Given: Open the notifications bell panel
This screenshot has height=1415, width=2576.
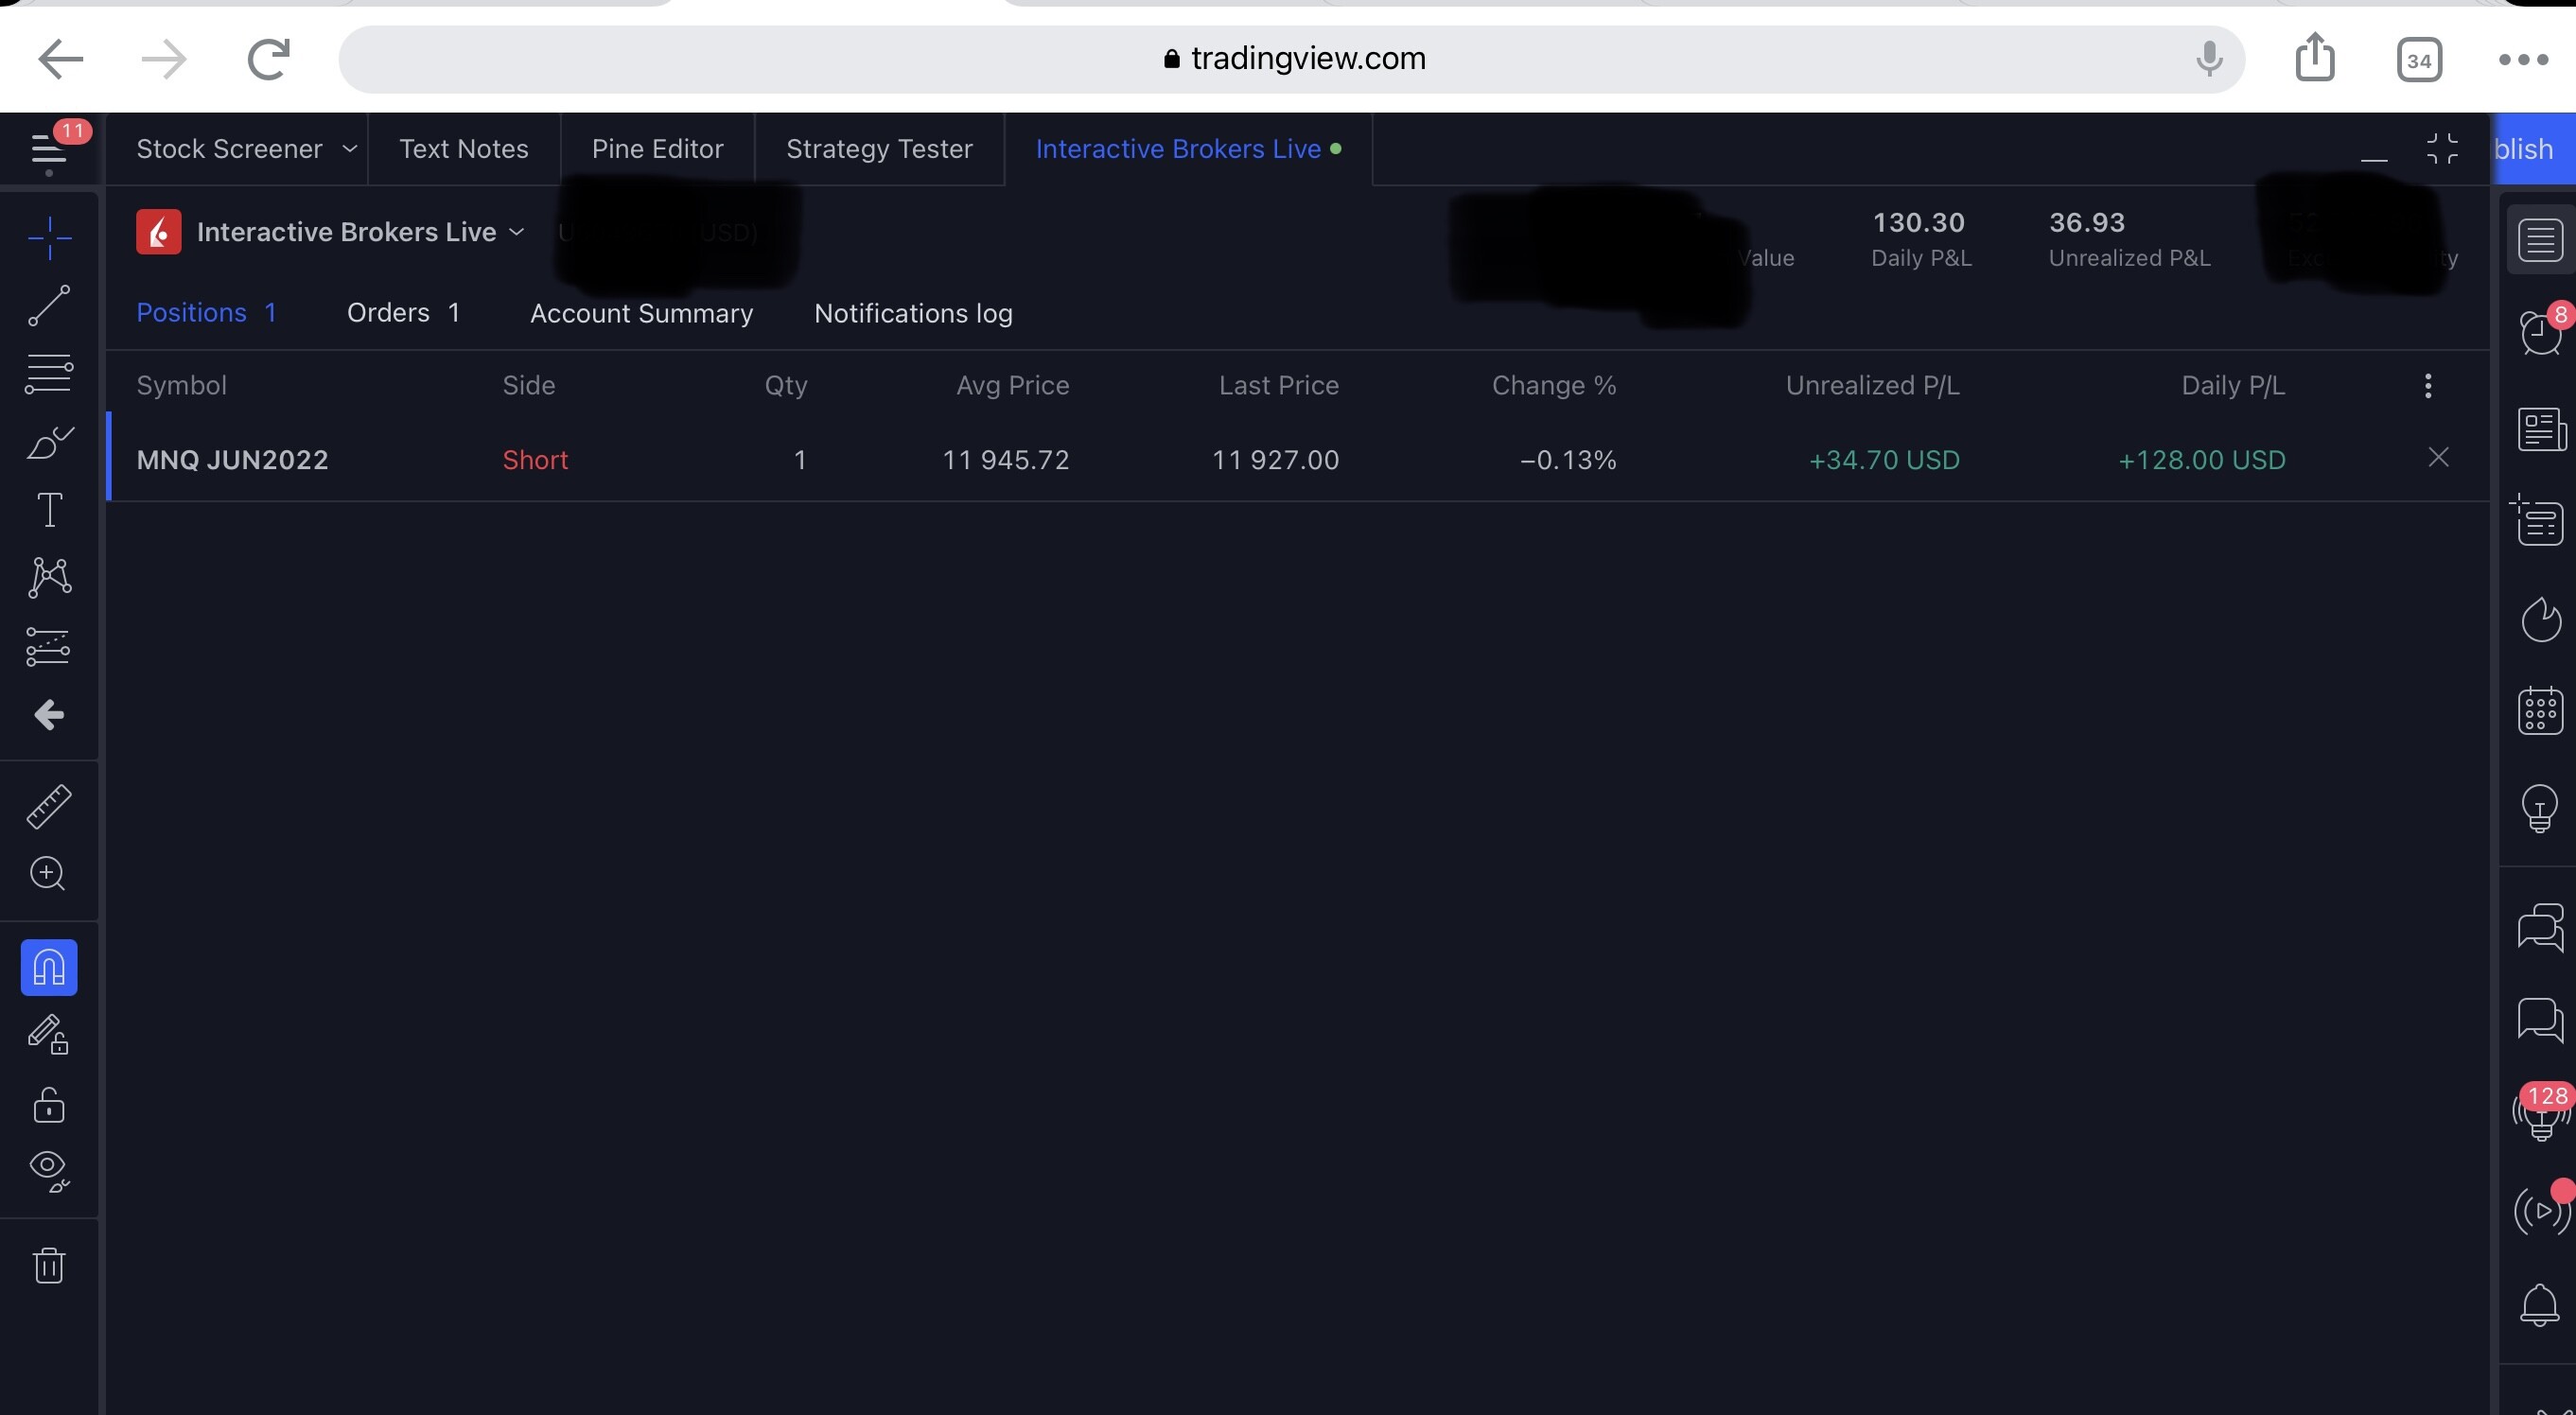Looking at the screenshot, I should pyautogui.click(x=2540, y=1305).
